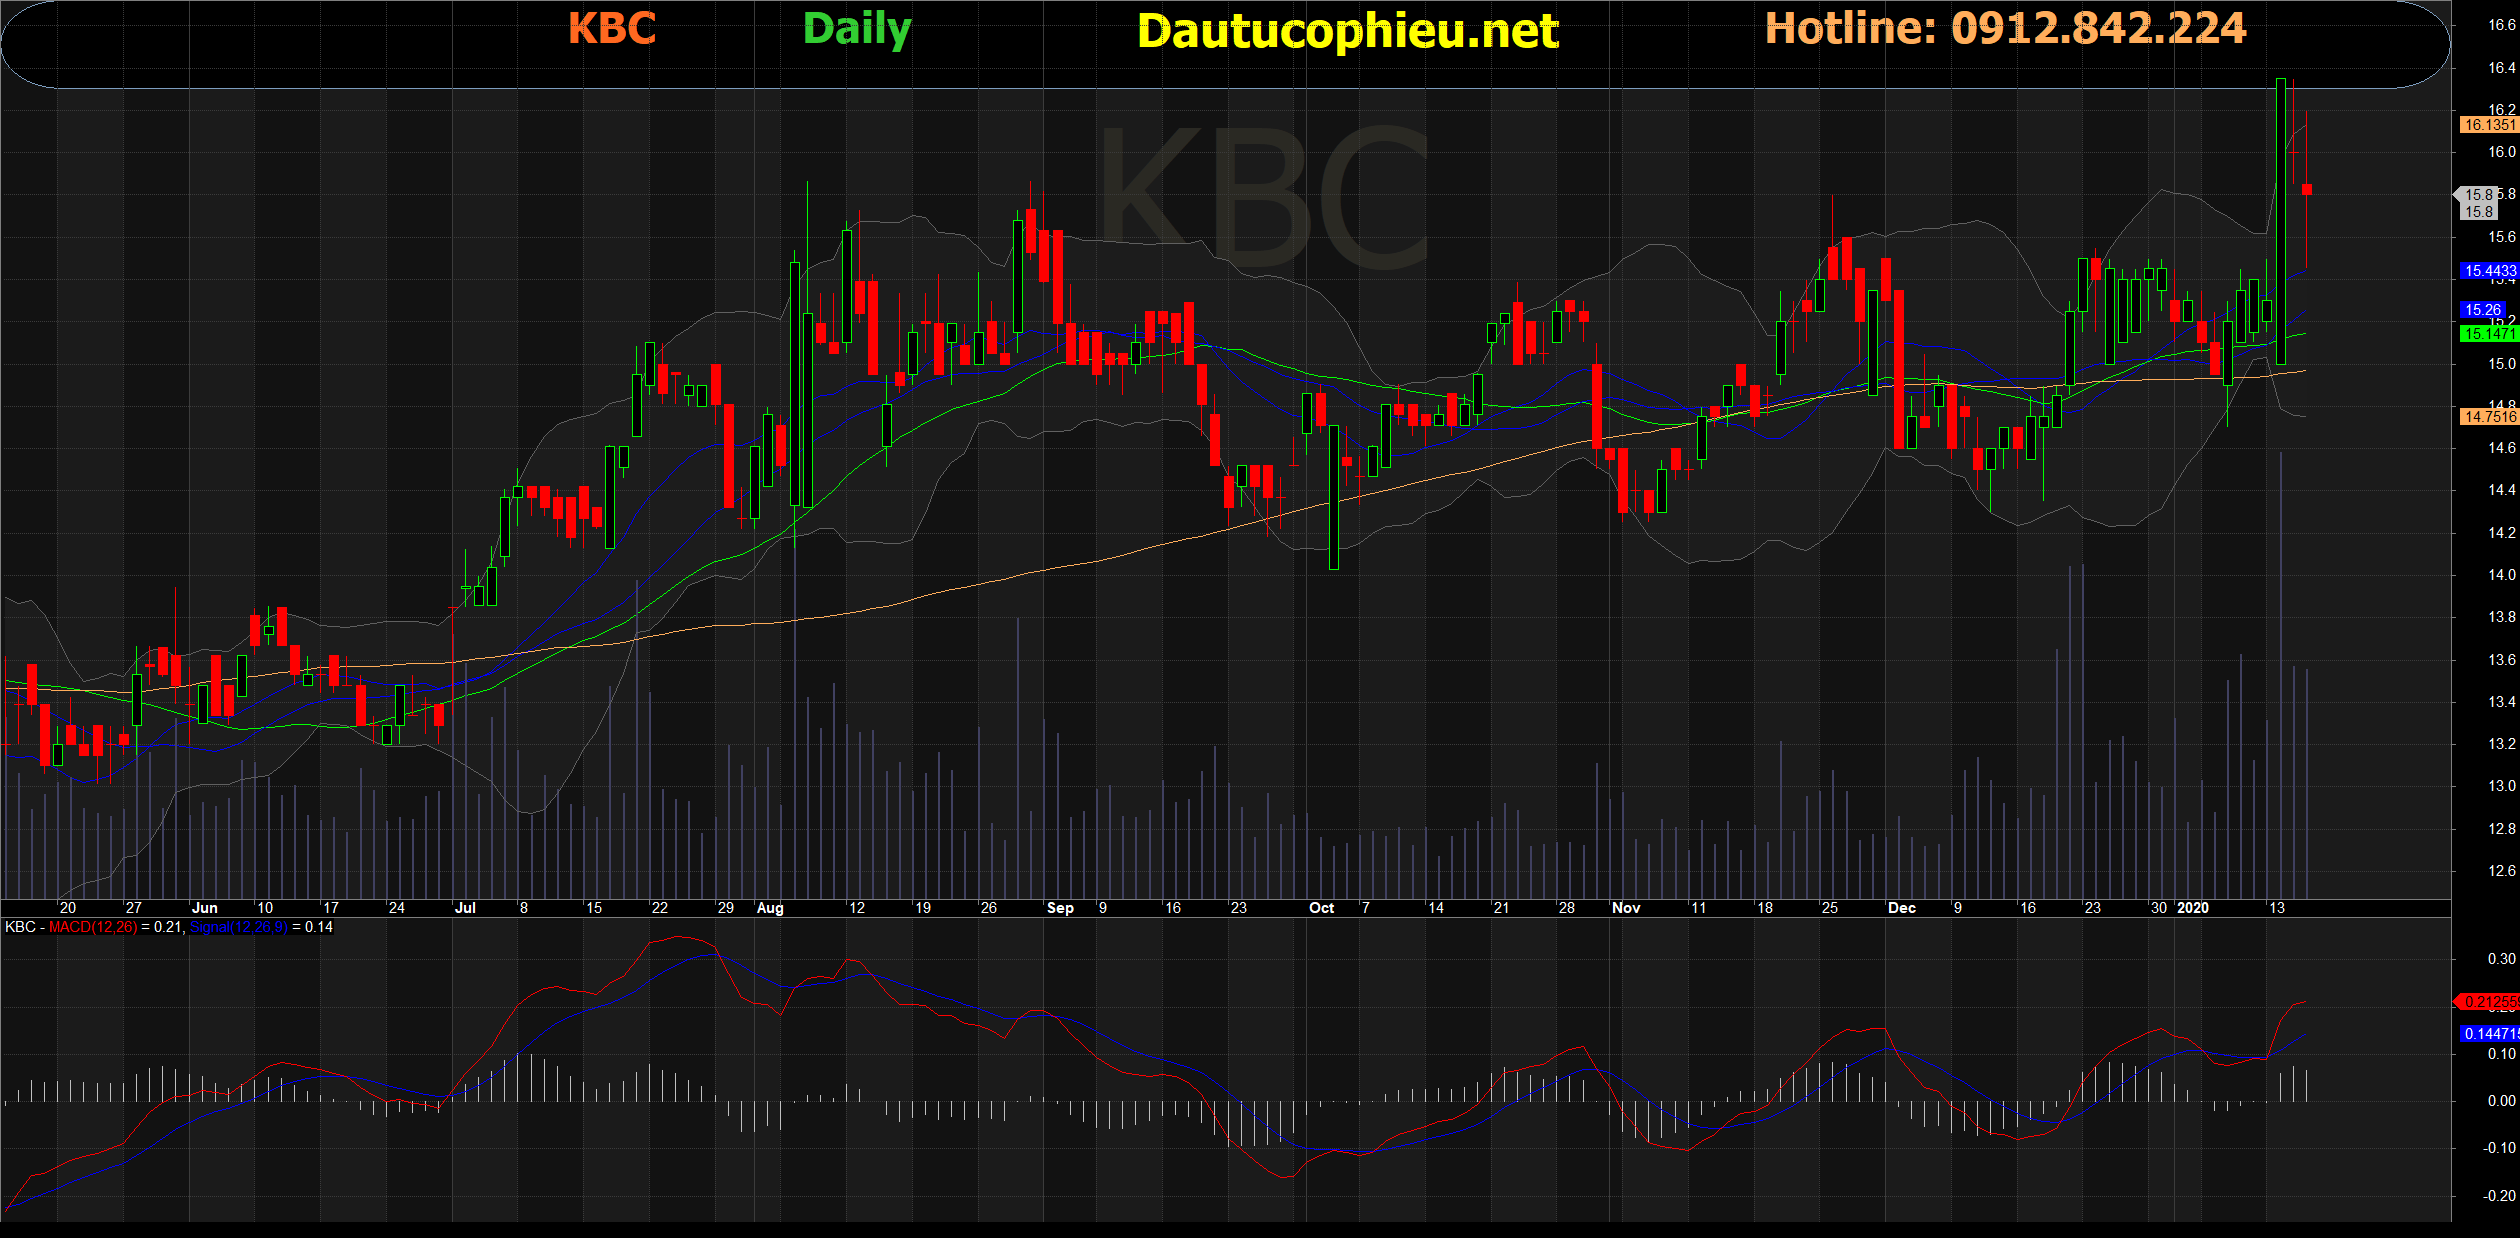The image size is (2520, 1238).
Task: Click the orange 14.7516 price tag
Action: pos(2488,417)
